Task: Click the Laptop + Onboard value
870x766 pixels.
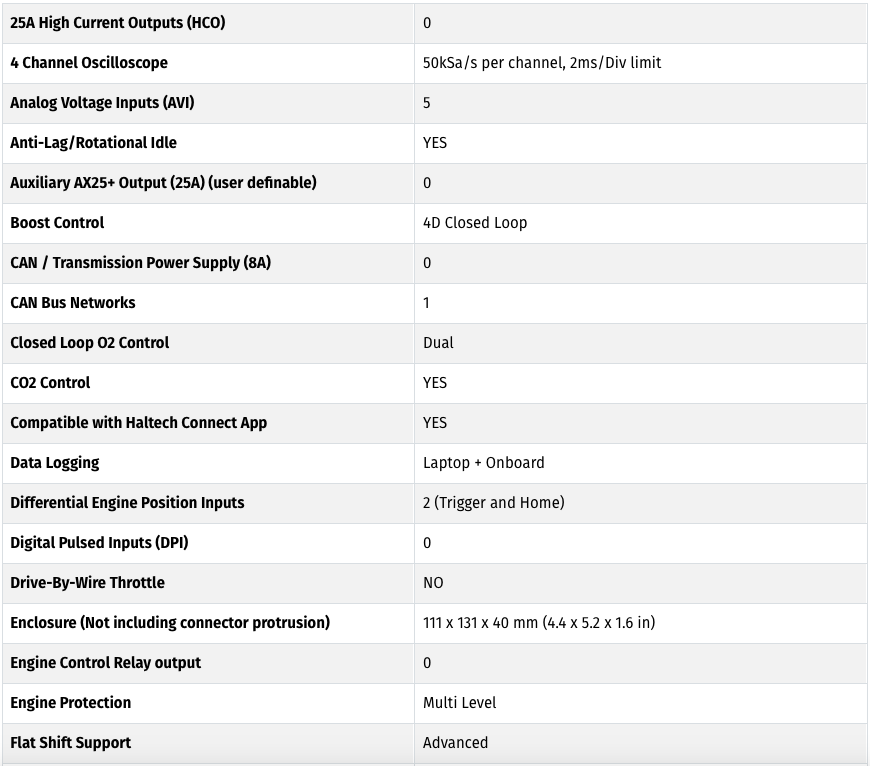Action: (484, 462)
